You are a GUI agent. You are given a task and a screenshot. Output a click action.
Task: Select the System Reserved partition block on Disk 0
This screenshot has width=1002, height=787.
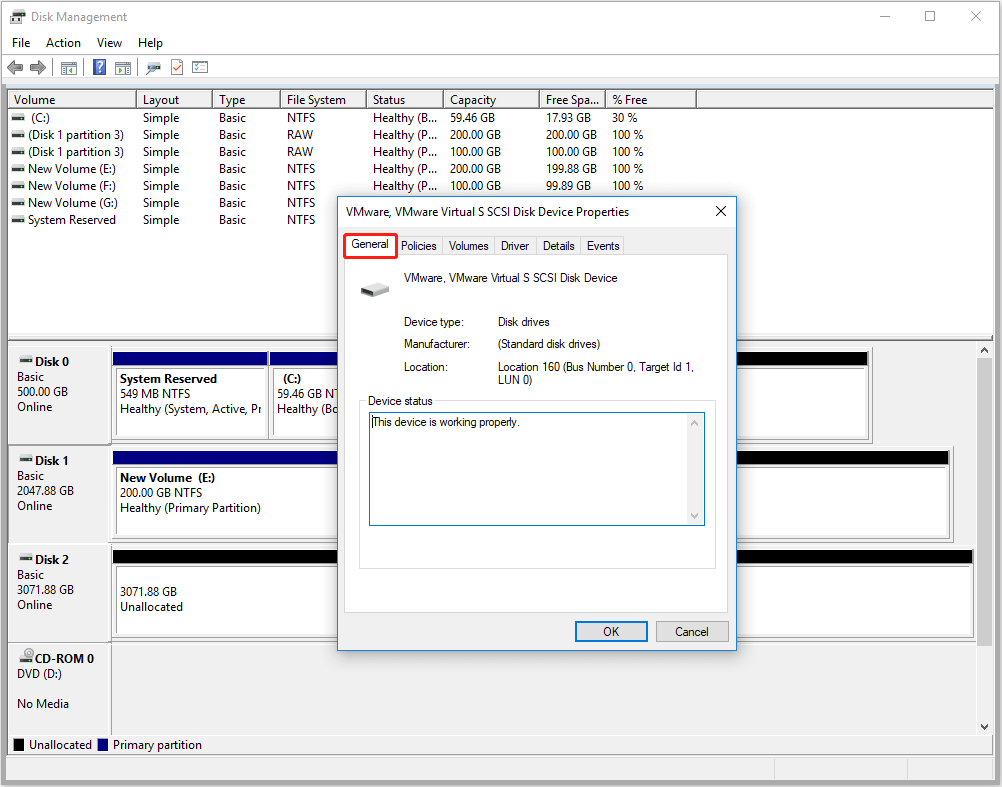click(x=190, y=394)
